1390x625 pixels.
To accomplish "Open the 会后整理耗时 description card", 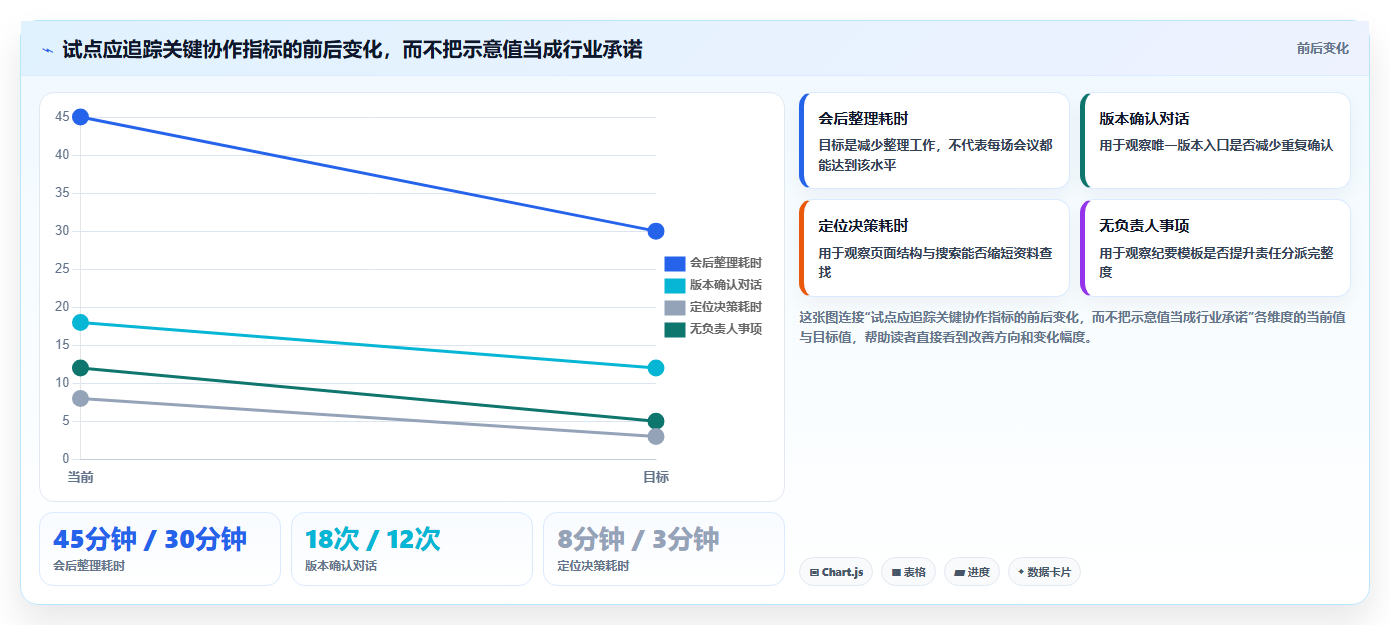I will click(x=934, y=140).
